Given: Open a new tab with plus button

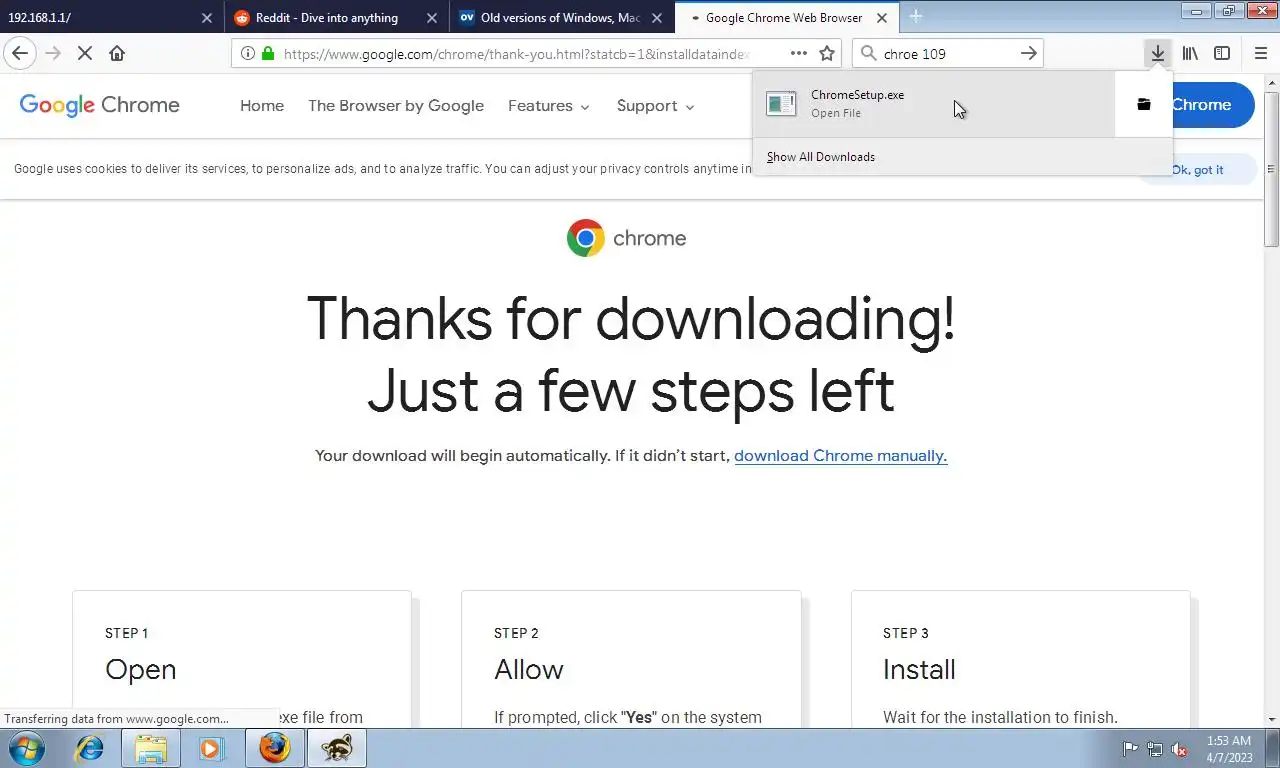Looking at the screenshot, I should coord(915,17).
